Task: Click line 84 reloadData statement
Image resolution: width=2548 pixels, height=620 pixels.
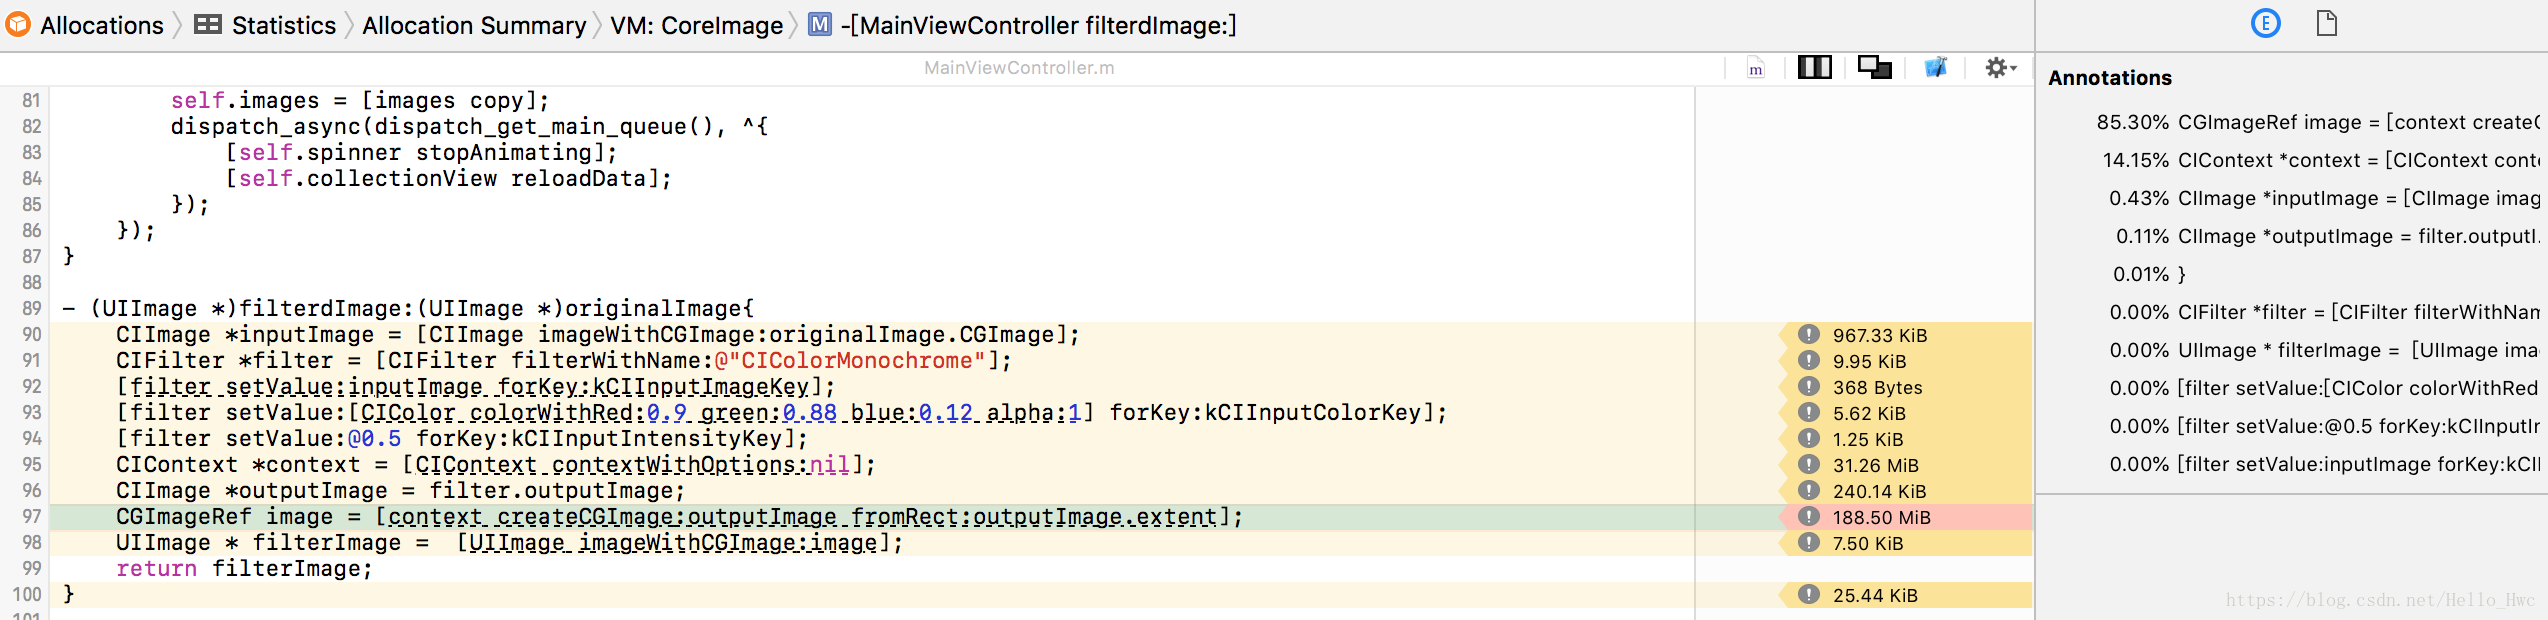Action: [448, 179]
